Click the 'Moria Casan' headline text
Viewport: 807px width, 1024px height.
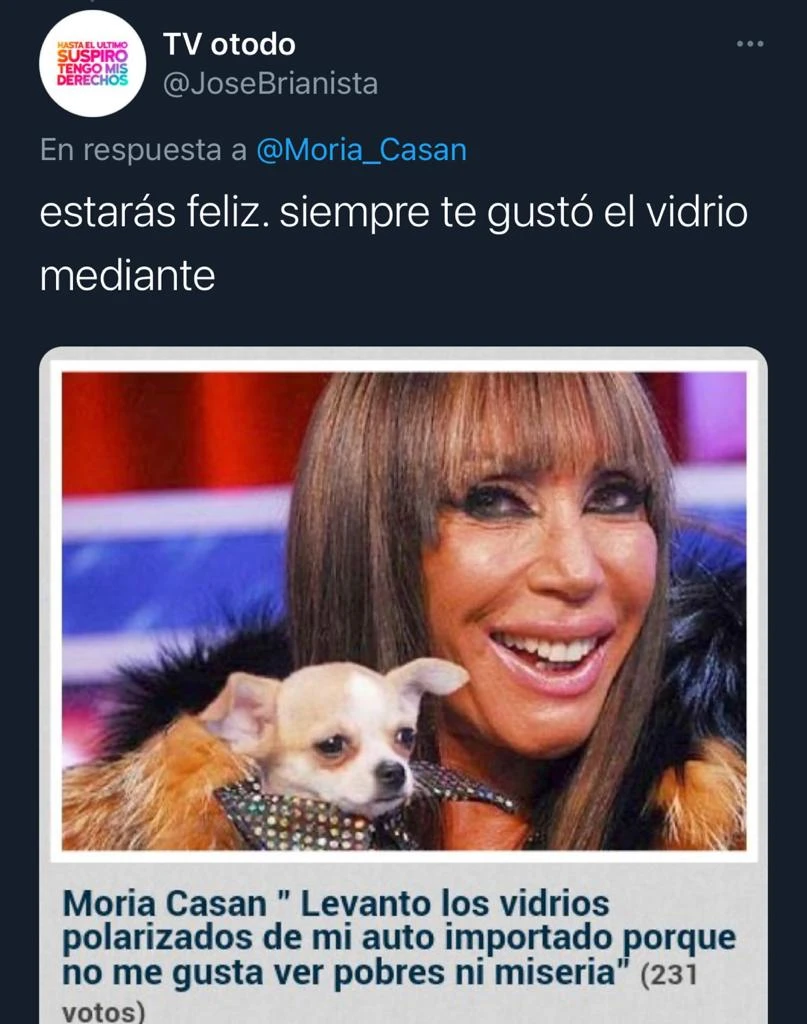pos(165,904)
